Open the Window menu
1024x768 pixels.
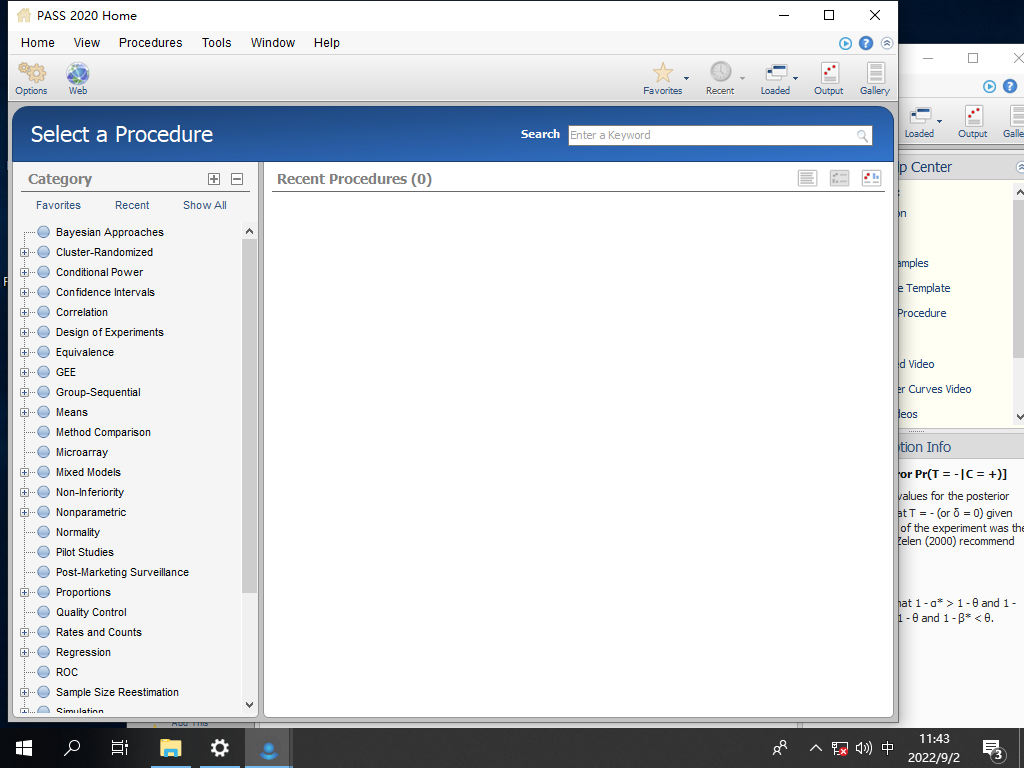(x=273, y=42)
